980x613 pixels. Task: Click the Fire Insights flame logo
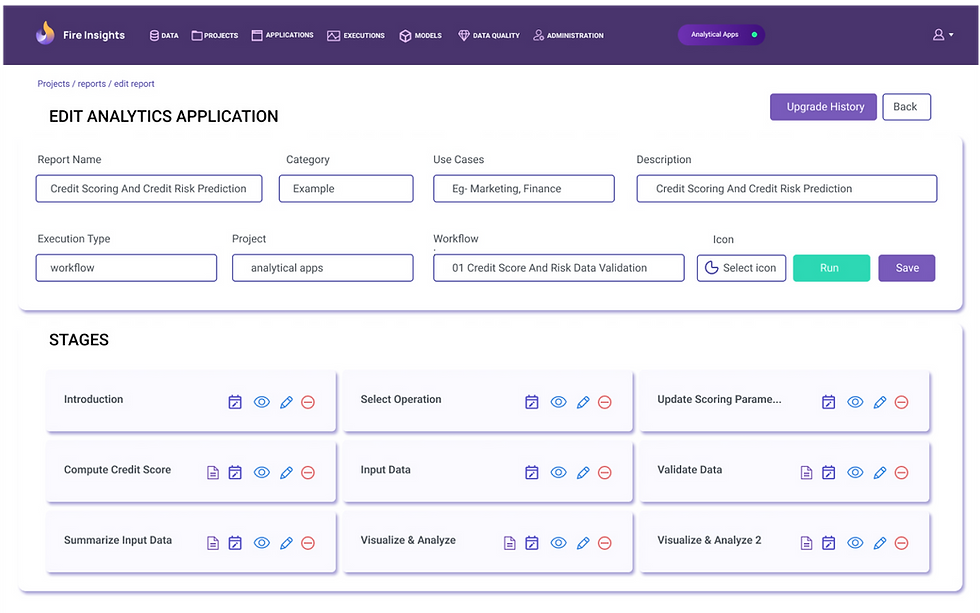coord(44,34)
